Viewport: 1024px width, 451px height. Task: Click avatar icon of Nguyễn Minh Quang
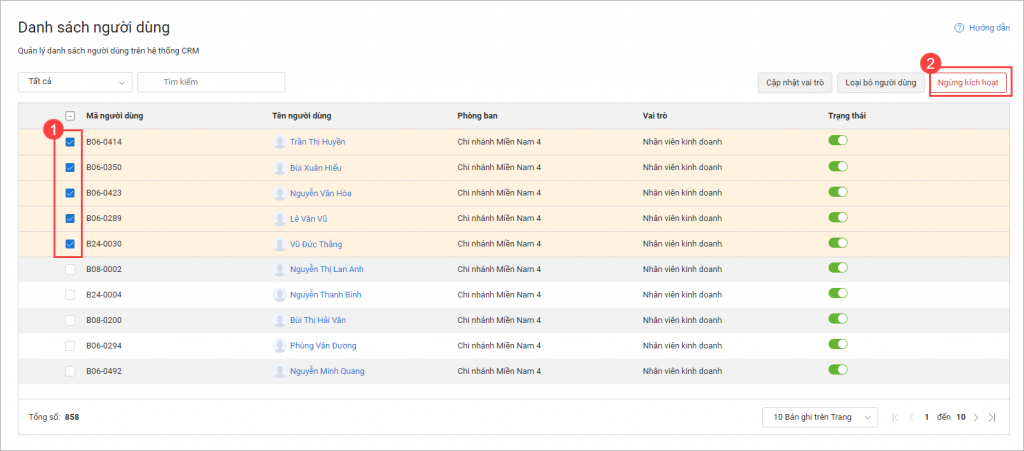280,371
